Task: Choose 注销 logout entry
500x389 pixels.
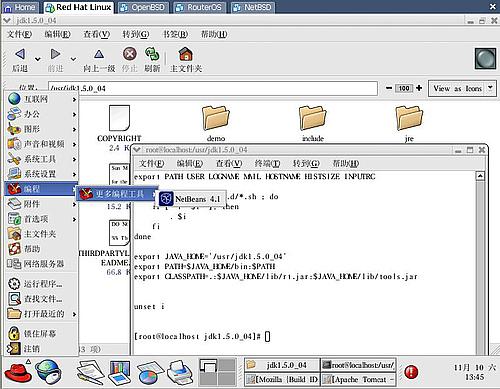Action: (x=42, y=348)
